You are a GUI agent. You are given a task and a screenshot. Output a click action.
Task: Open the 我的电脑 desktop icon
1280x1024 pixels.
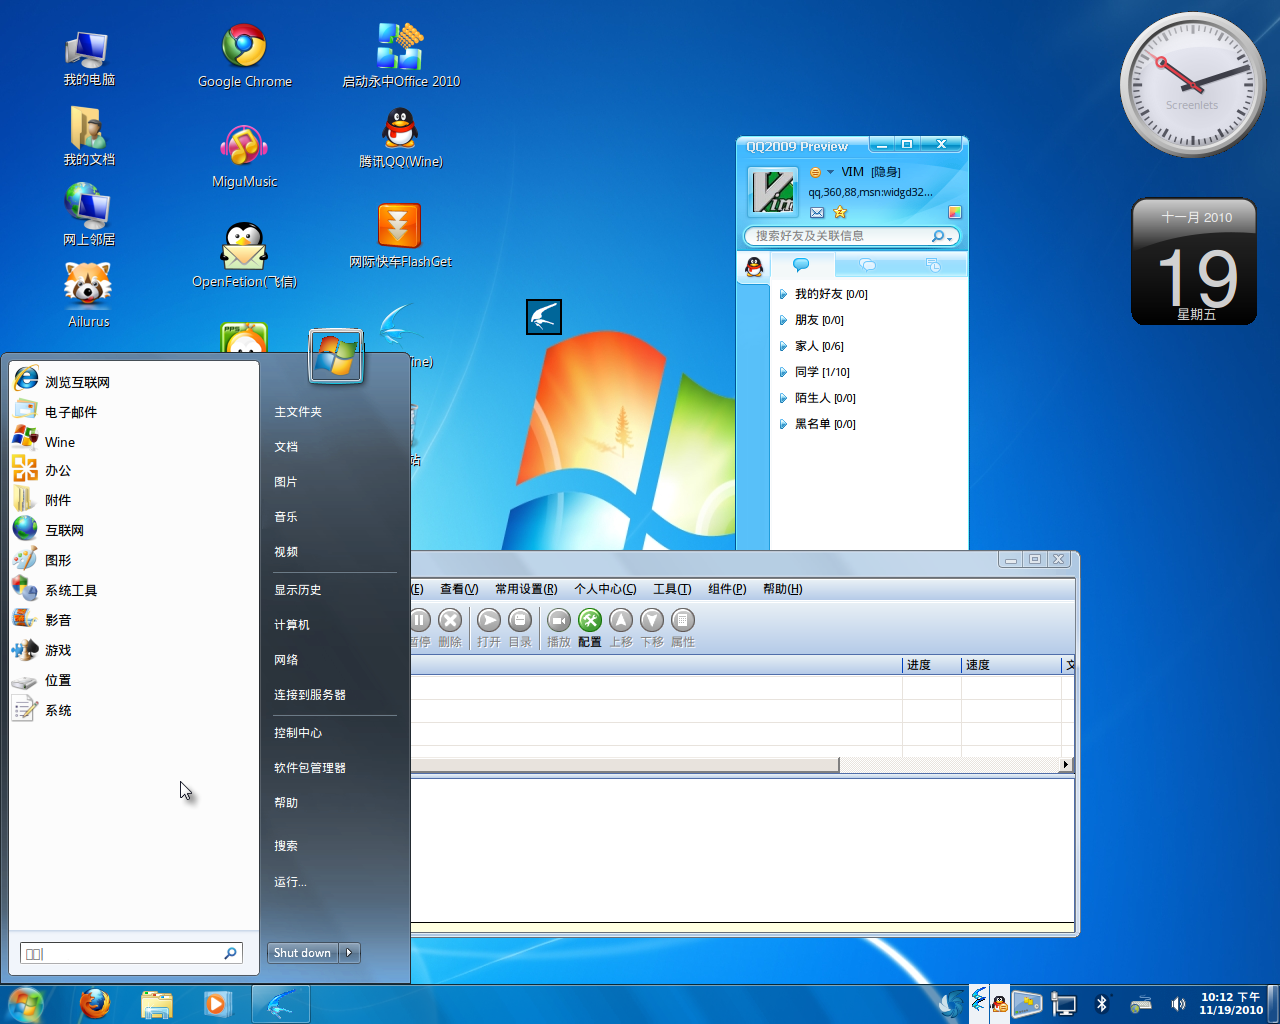coord(88,56)
